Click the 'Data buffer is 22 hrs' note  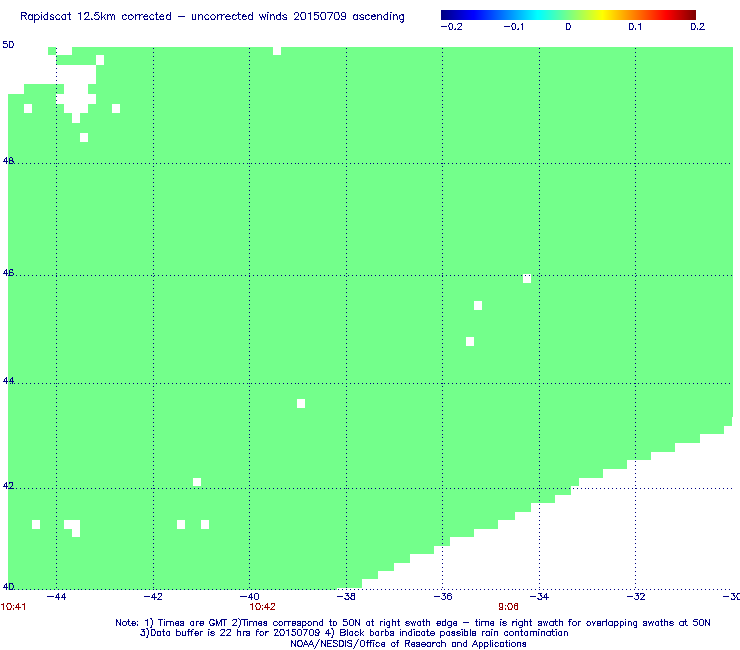(x=354, y=633)
